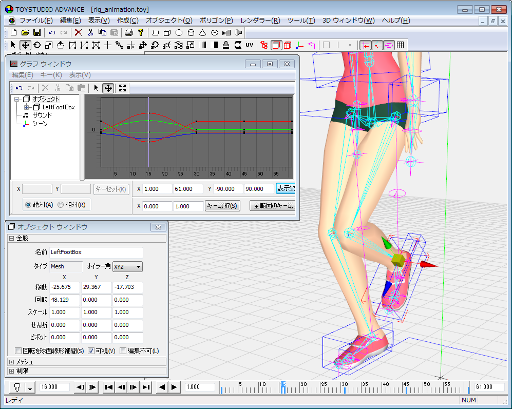Click the play forward button on timeline bar
The image size is (512, 409).
point(174,387)
